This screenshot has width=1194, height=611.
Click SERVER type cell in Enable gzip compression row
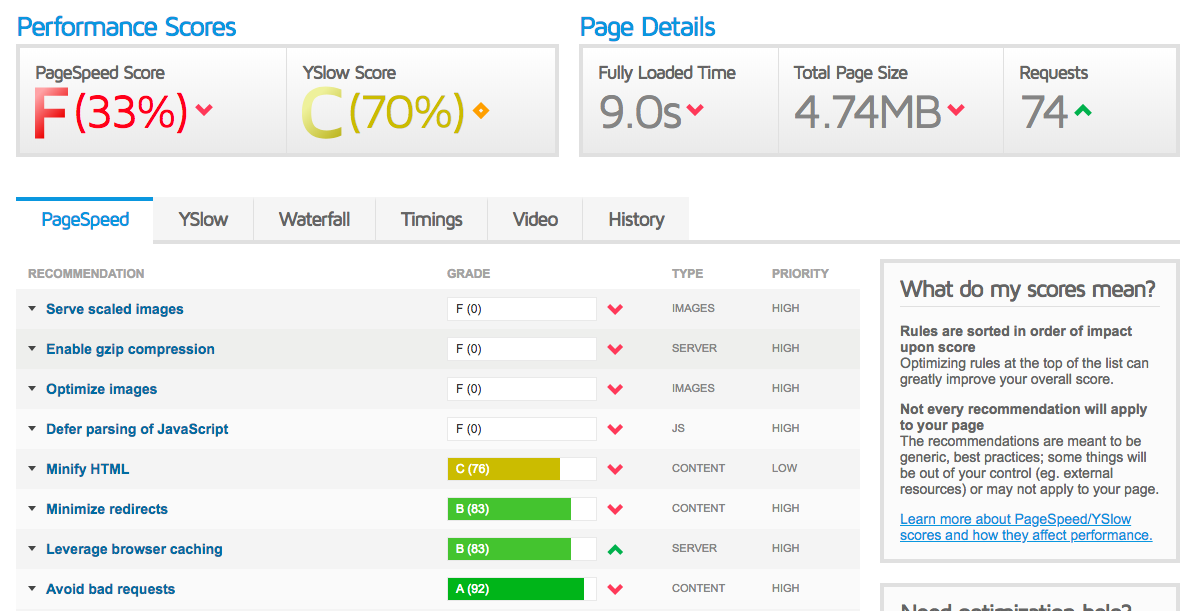click(694, 348)
